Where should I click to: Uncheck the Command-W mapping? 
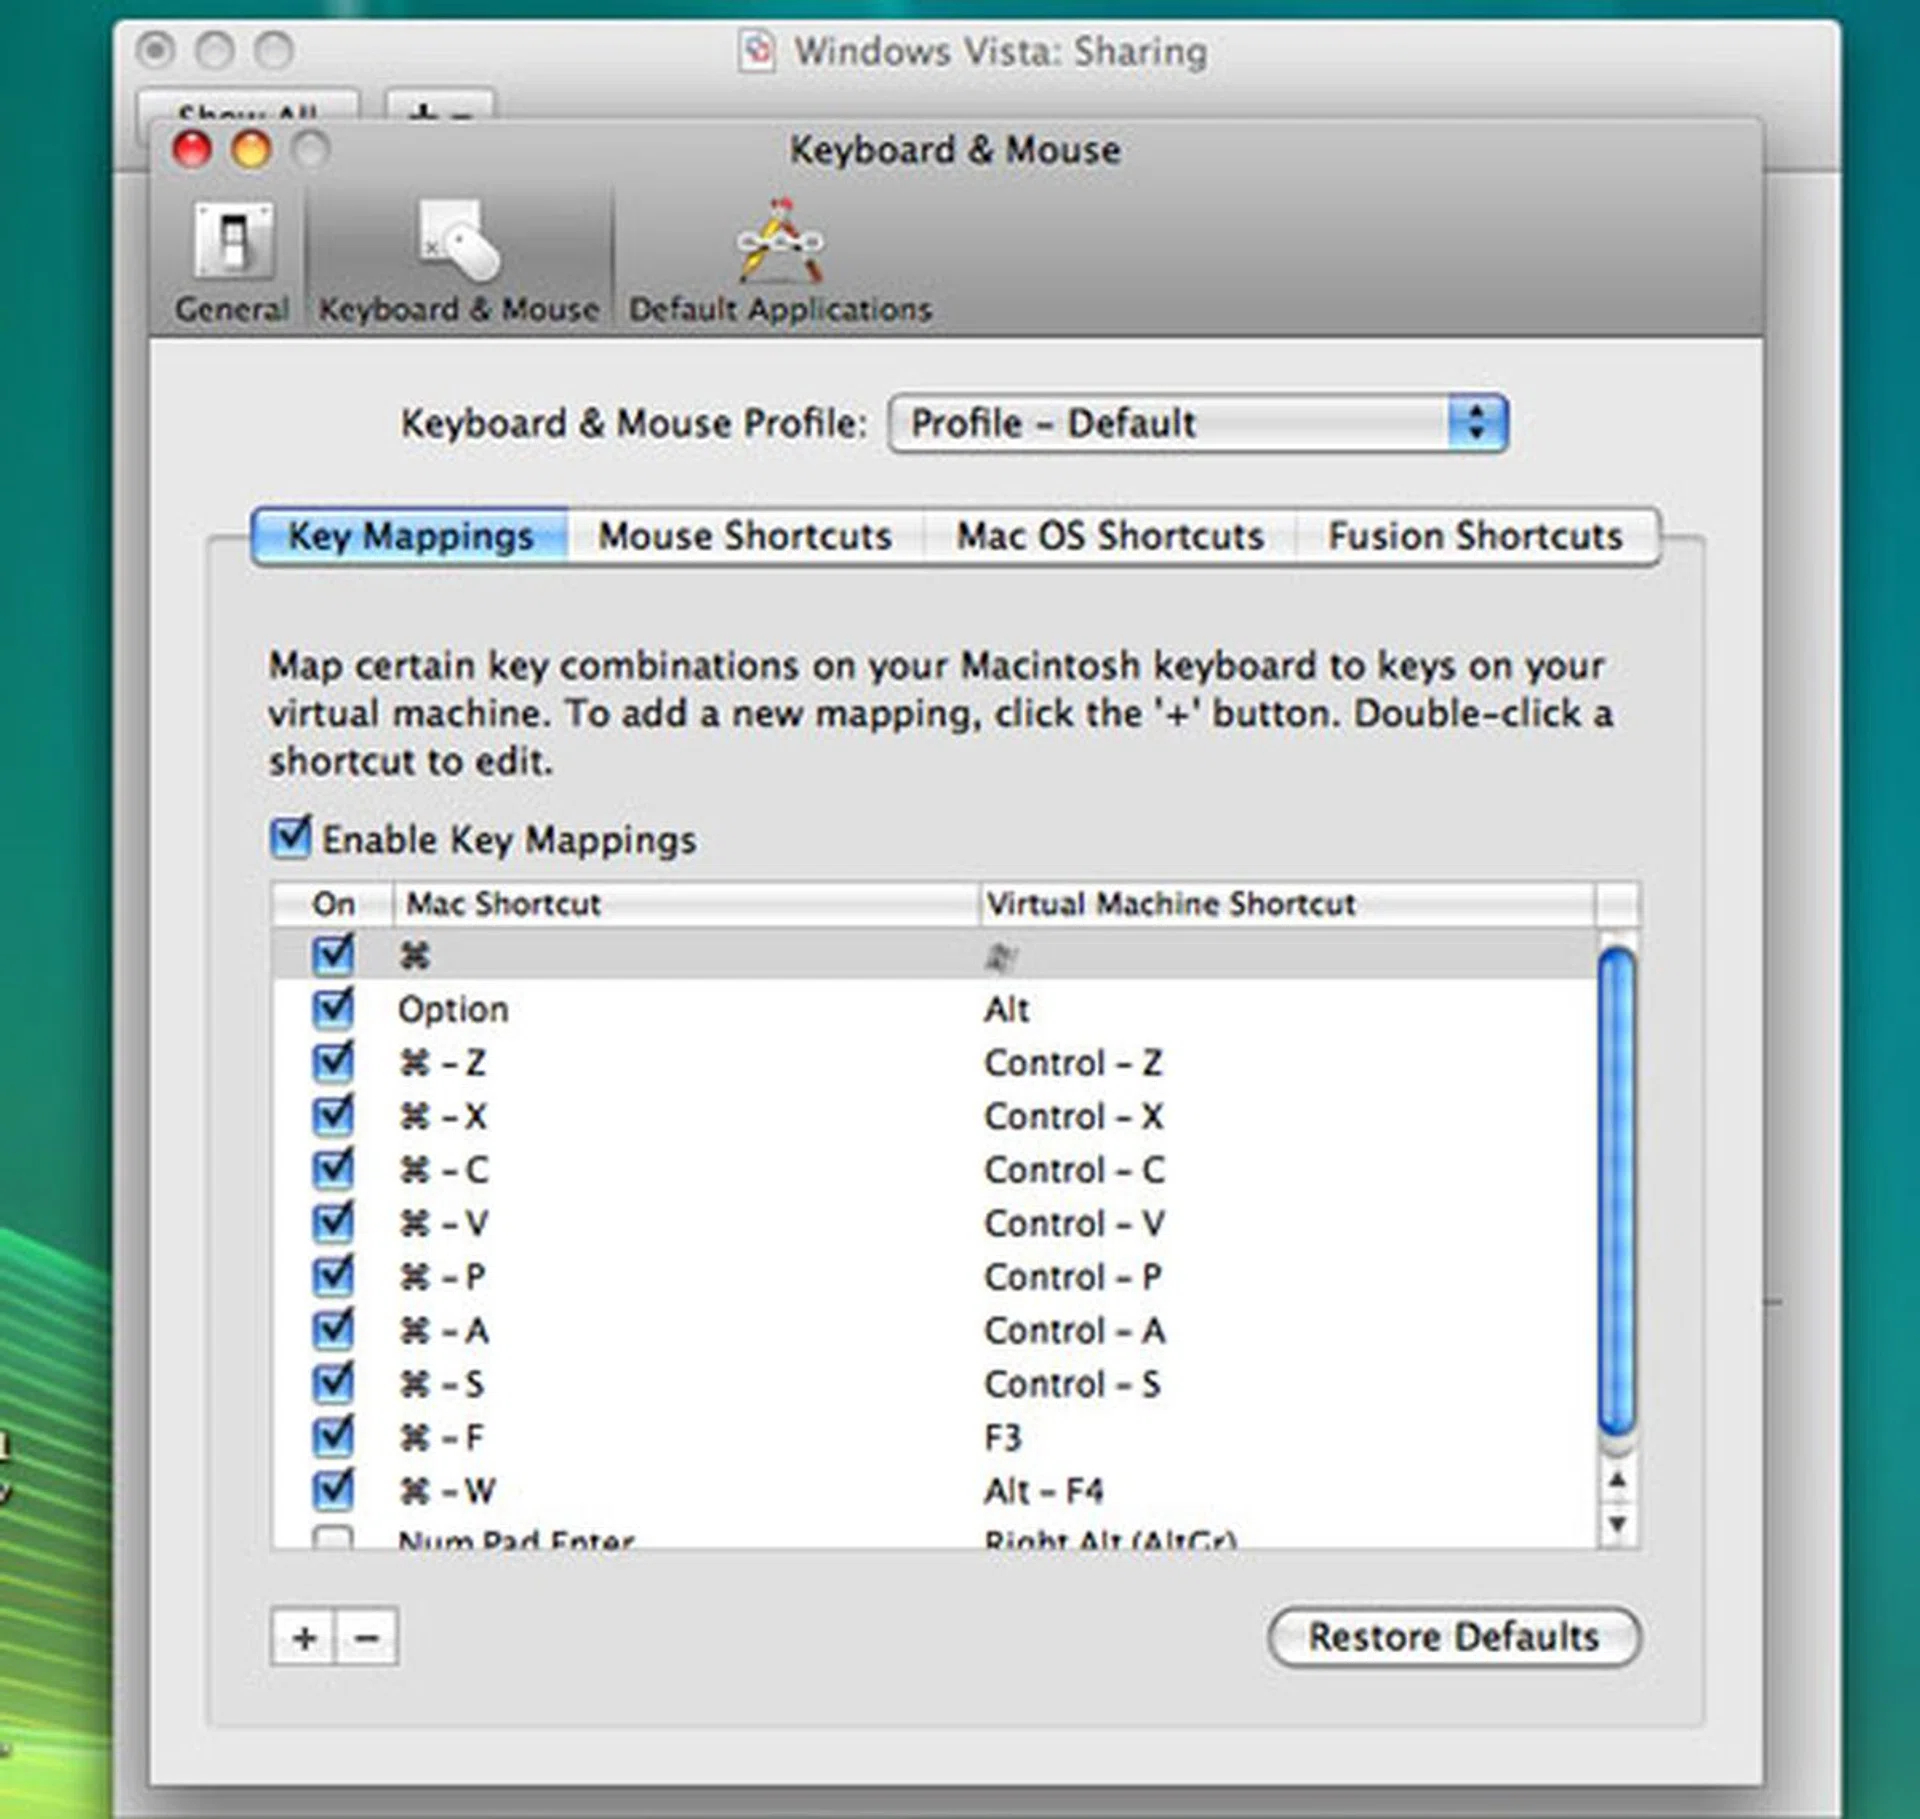click(333, 1490)
